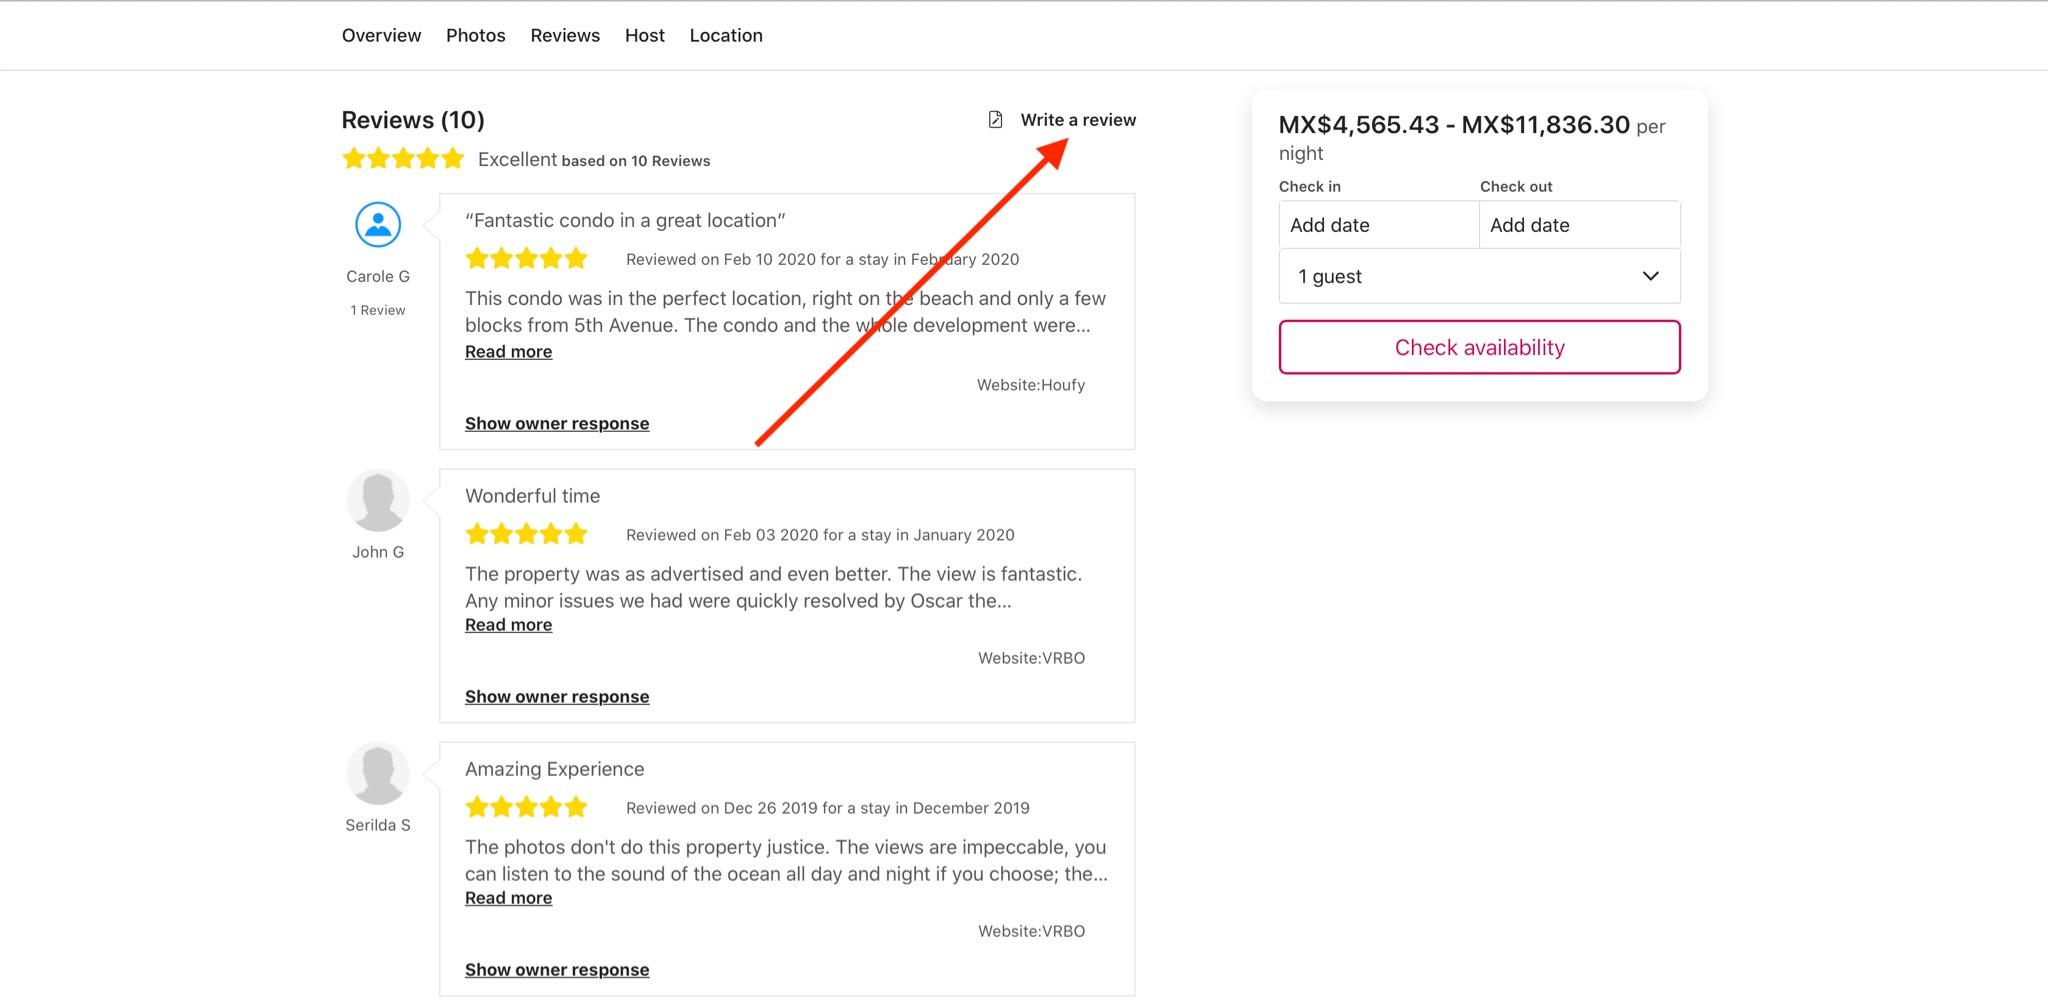The image size is (2048, 1008).
Task: Navigate to the Location section
Action: (726, 35)
